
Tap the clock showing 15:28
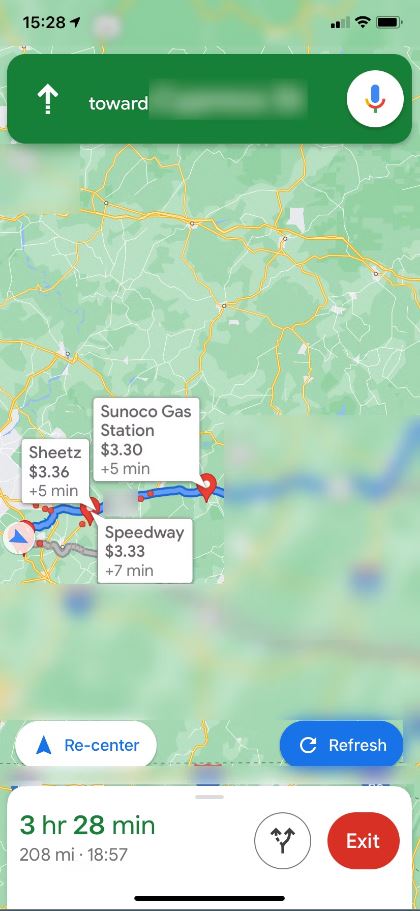(x=44, y=23)
